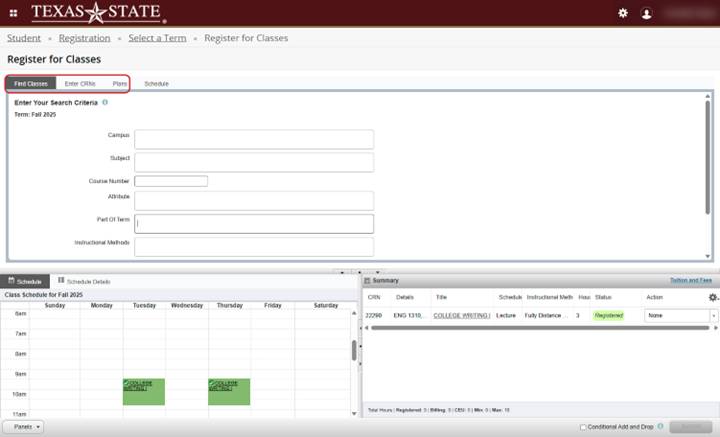Open the Action dropdown for ENG 1310

[681, 315]
